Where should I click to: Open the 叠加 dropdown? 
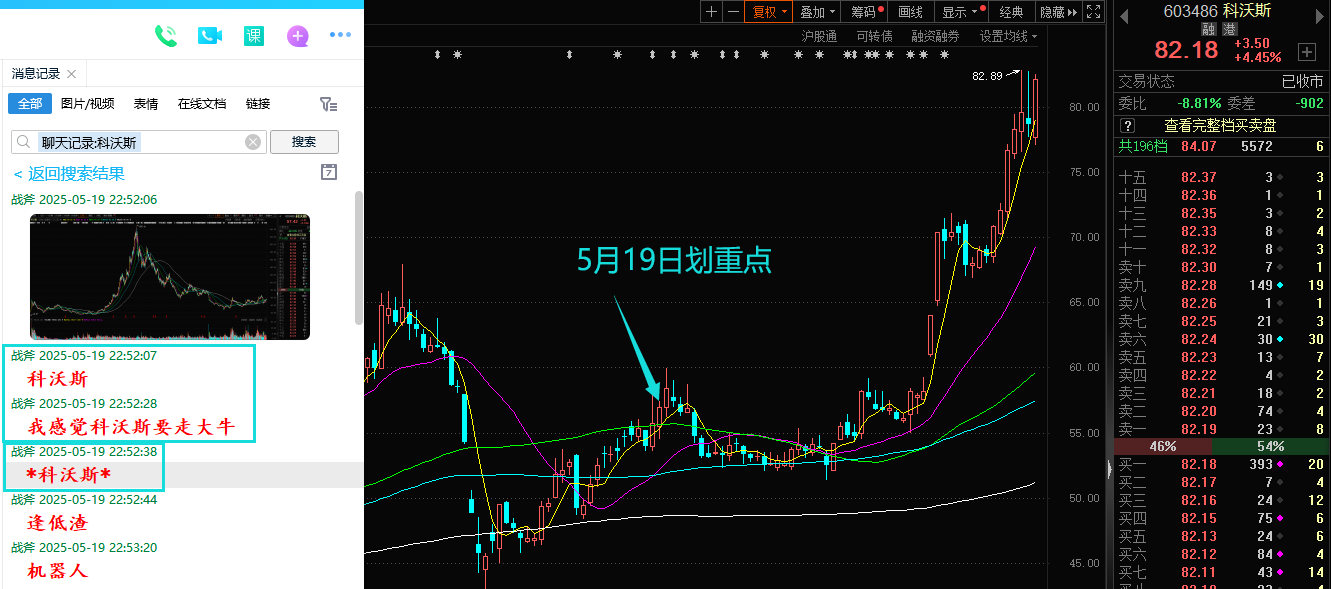point(818,12)
